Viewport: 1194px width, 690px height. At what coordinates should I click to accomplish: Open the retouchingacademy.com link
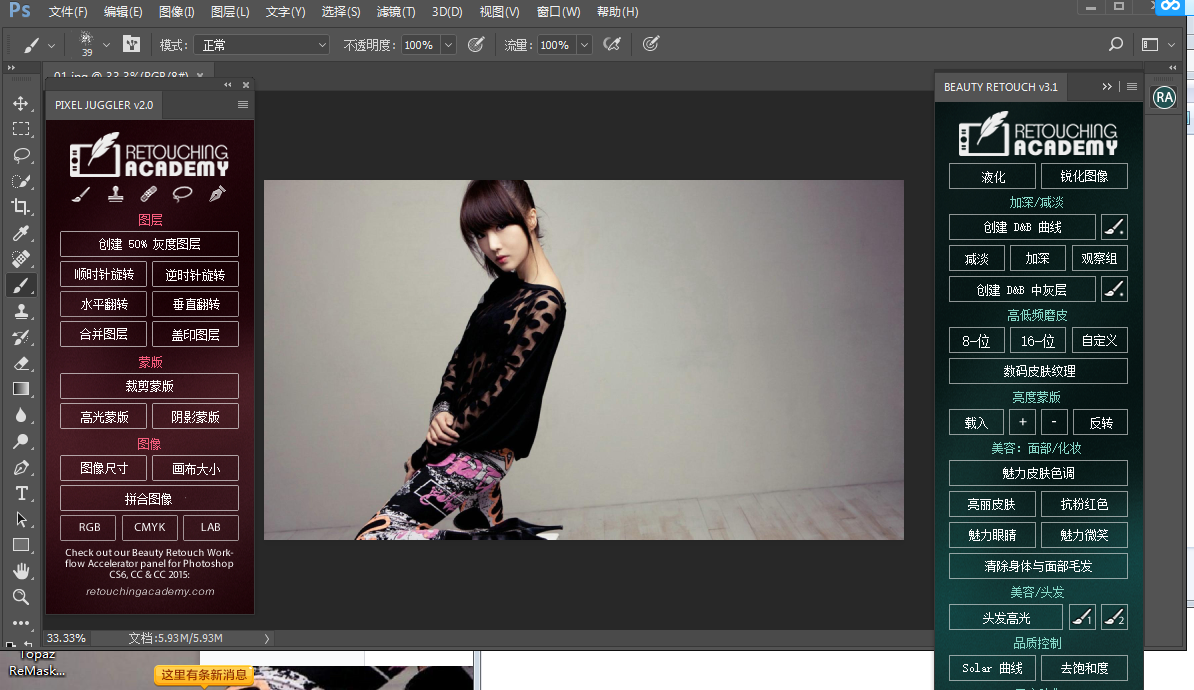[150, 591]
